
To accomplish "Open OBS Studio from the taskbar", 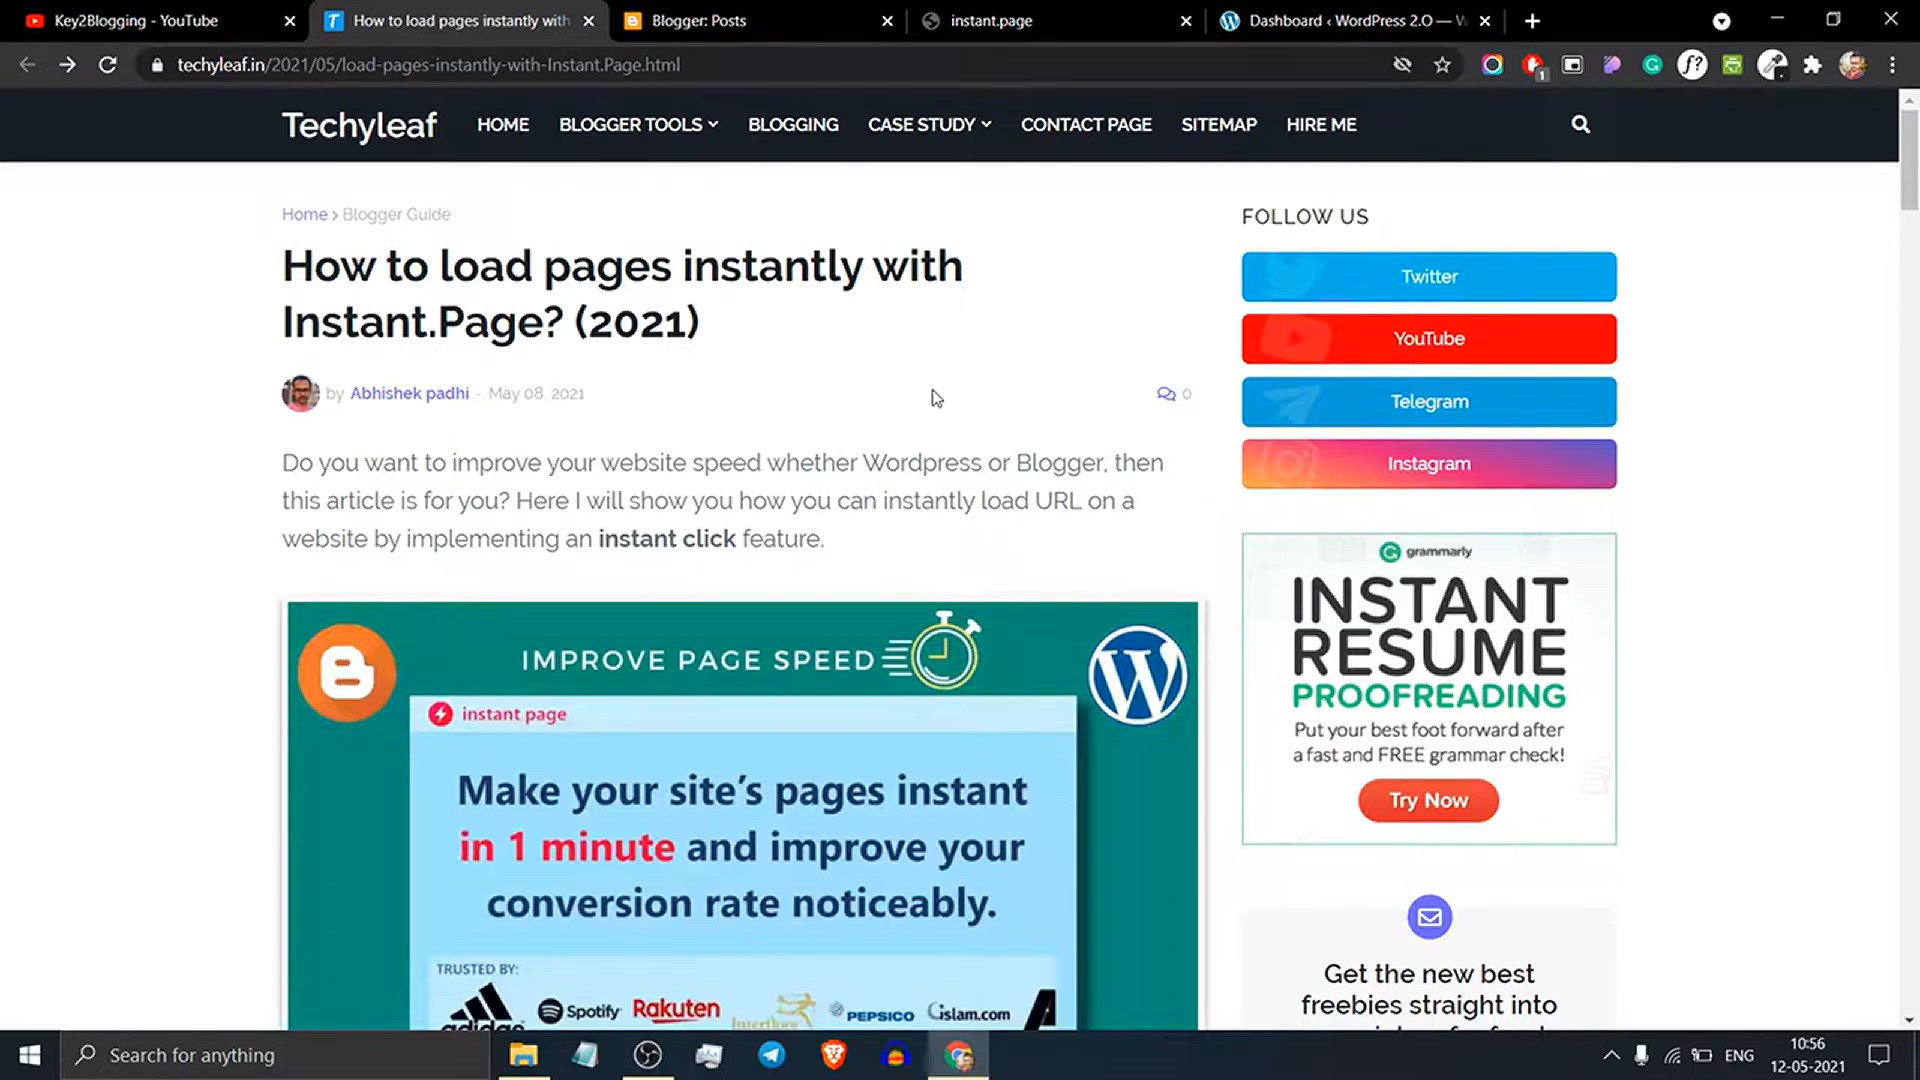I will tap(647, 1055).
